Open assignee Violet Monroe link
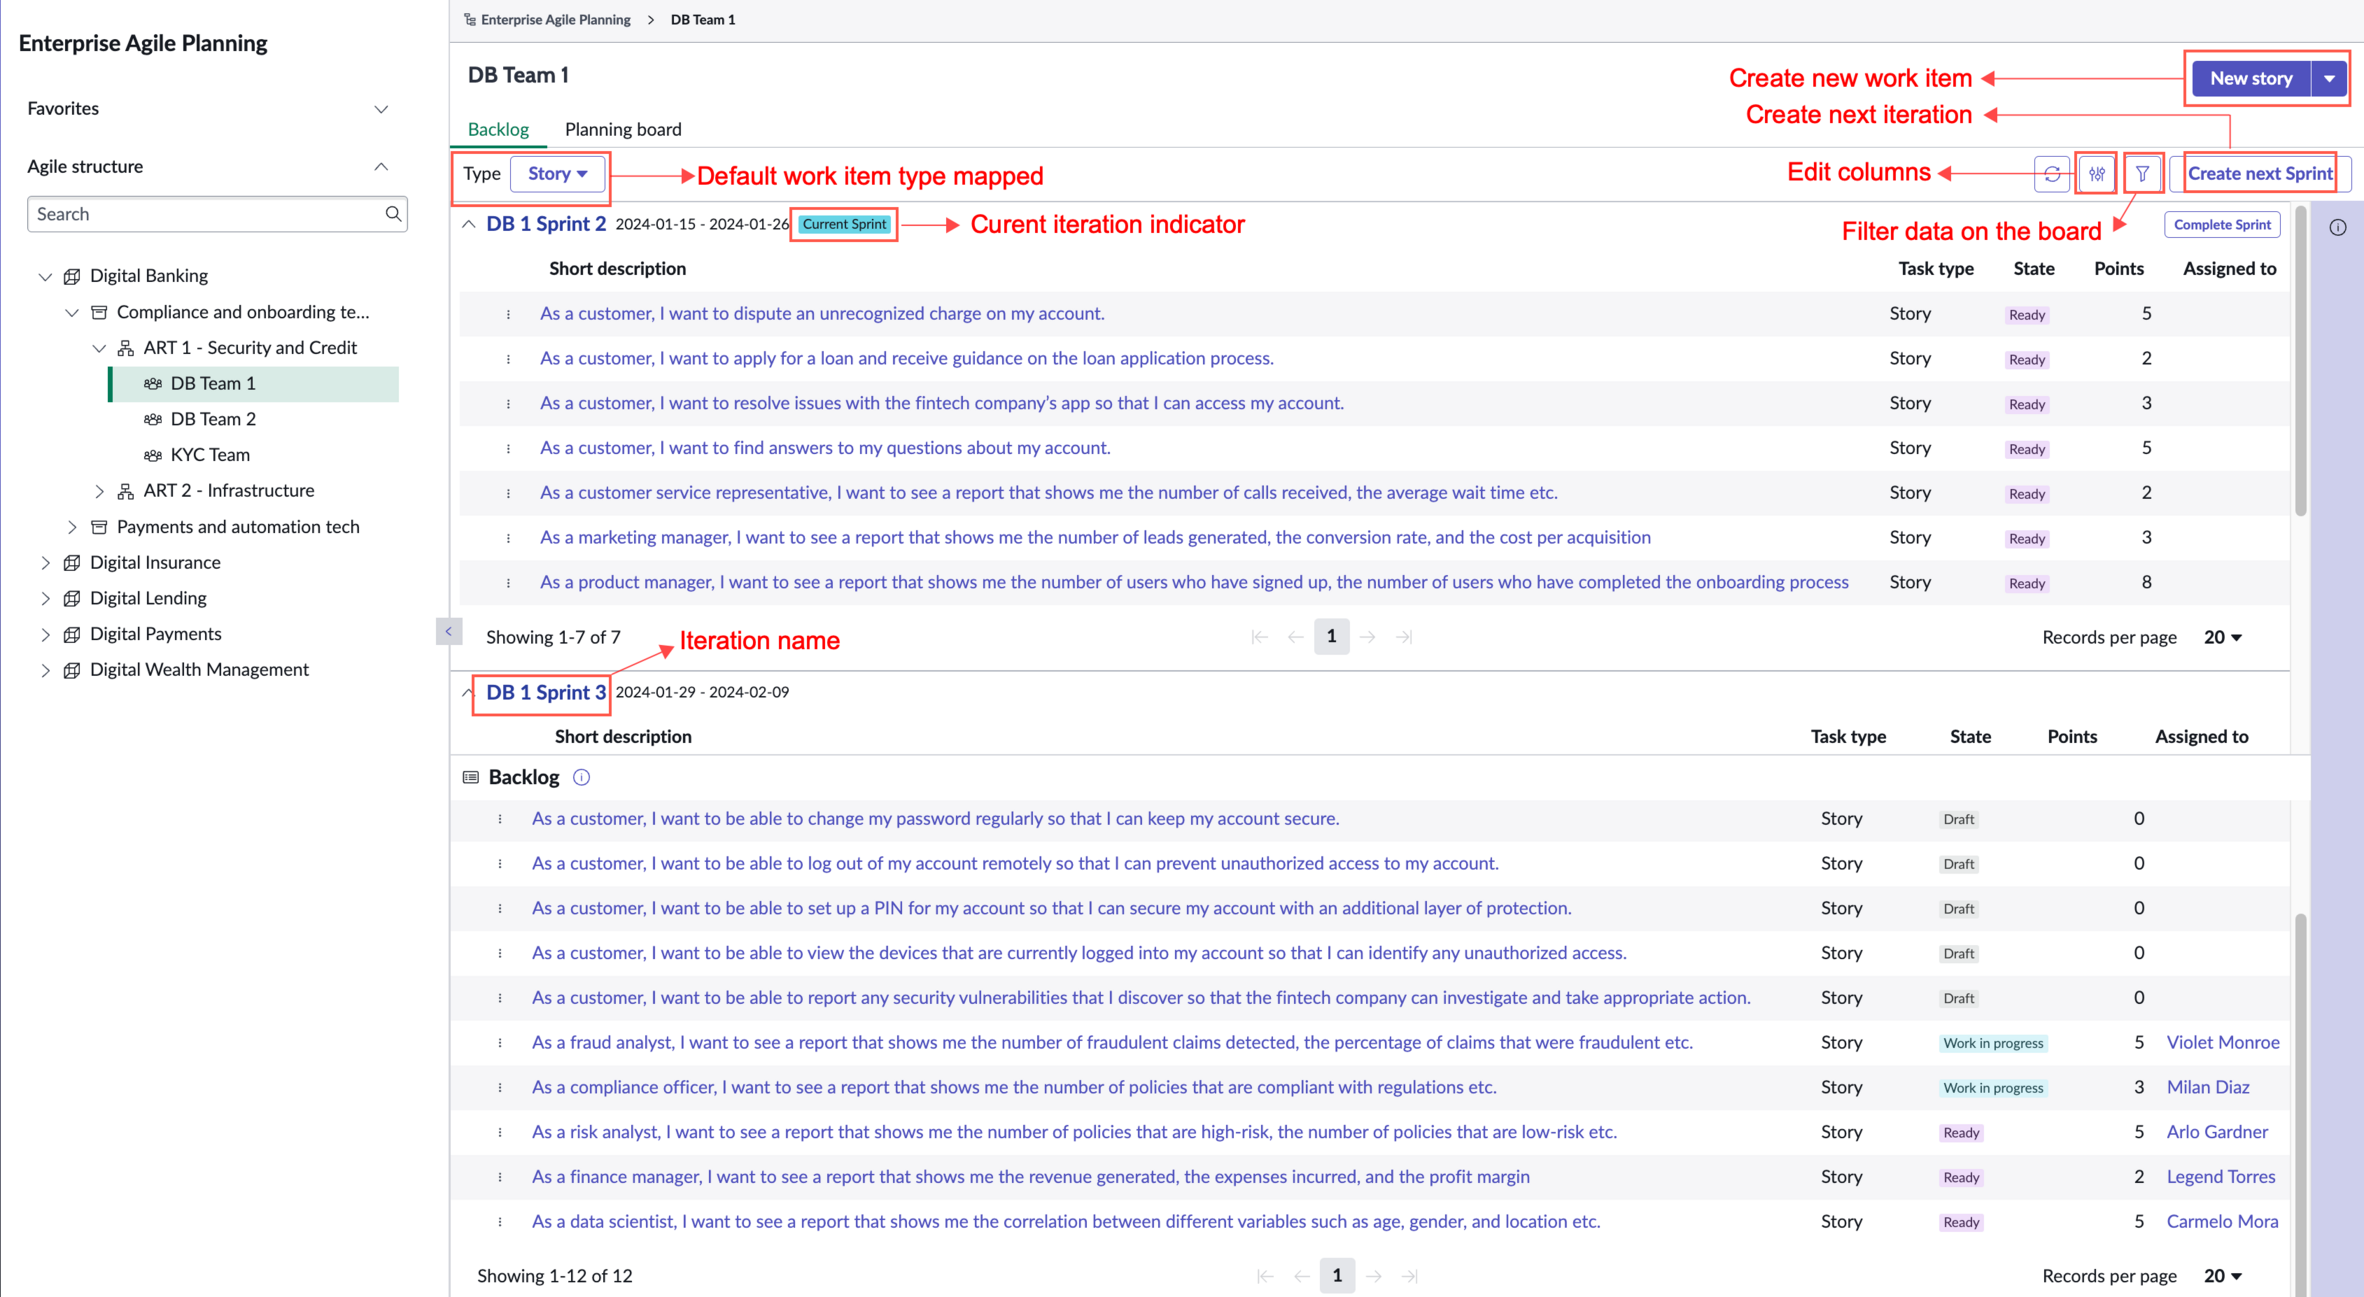 click(2222, 1042)
